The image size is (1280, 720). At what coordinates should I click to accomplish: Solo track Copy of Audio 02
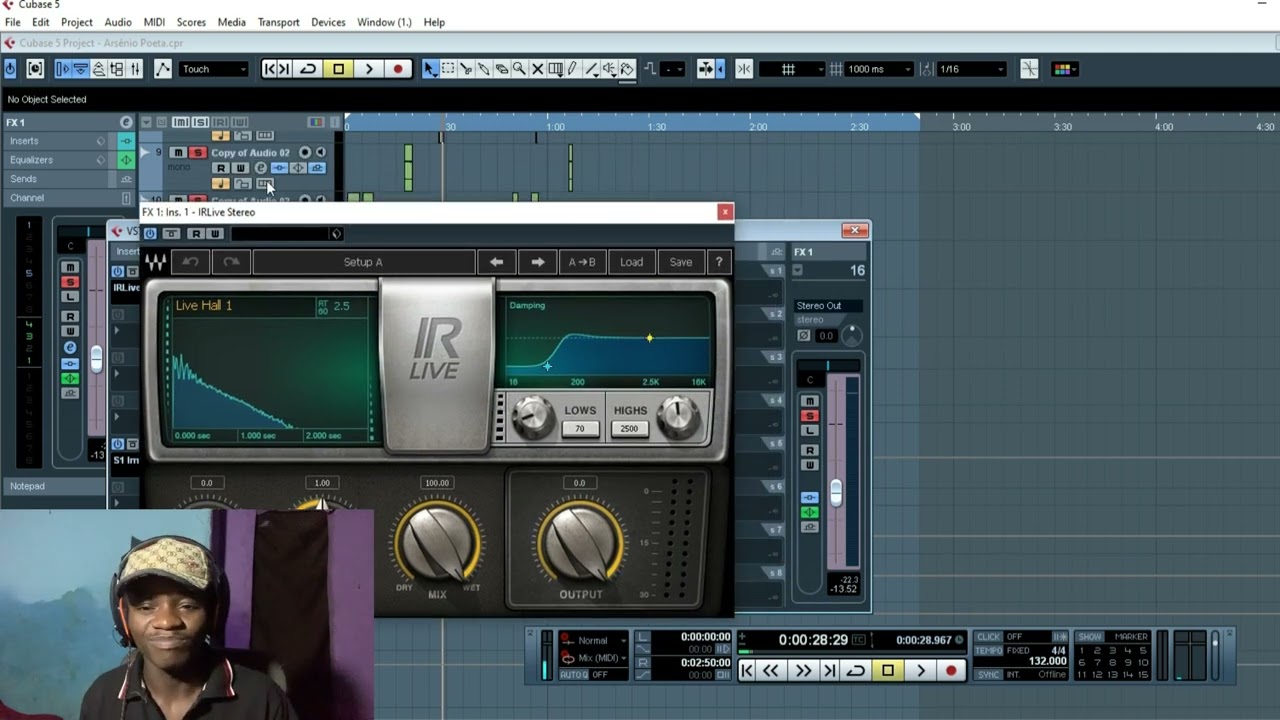[198, 152]
